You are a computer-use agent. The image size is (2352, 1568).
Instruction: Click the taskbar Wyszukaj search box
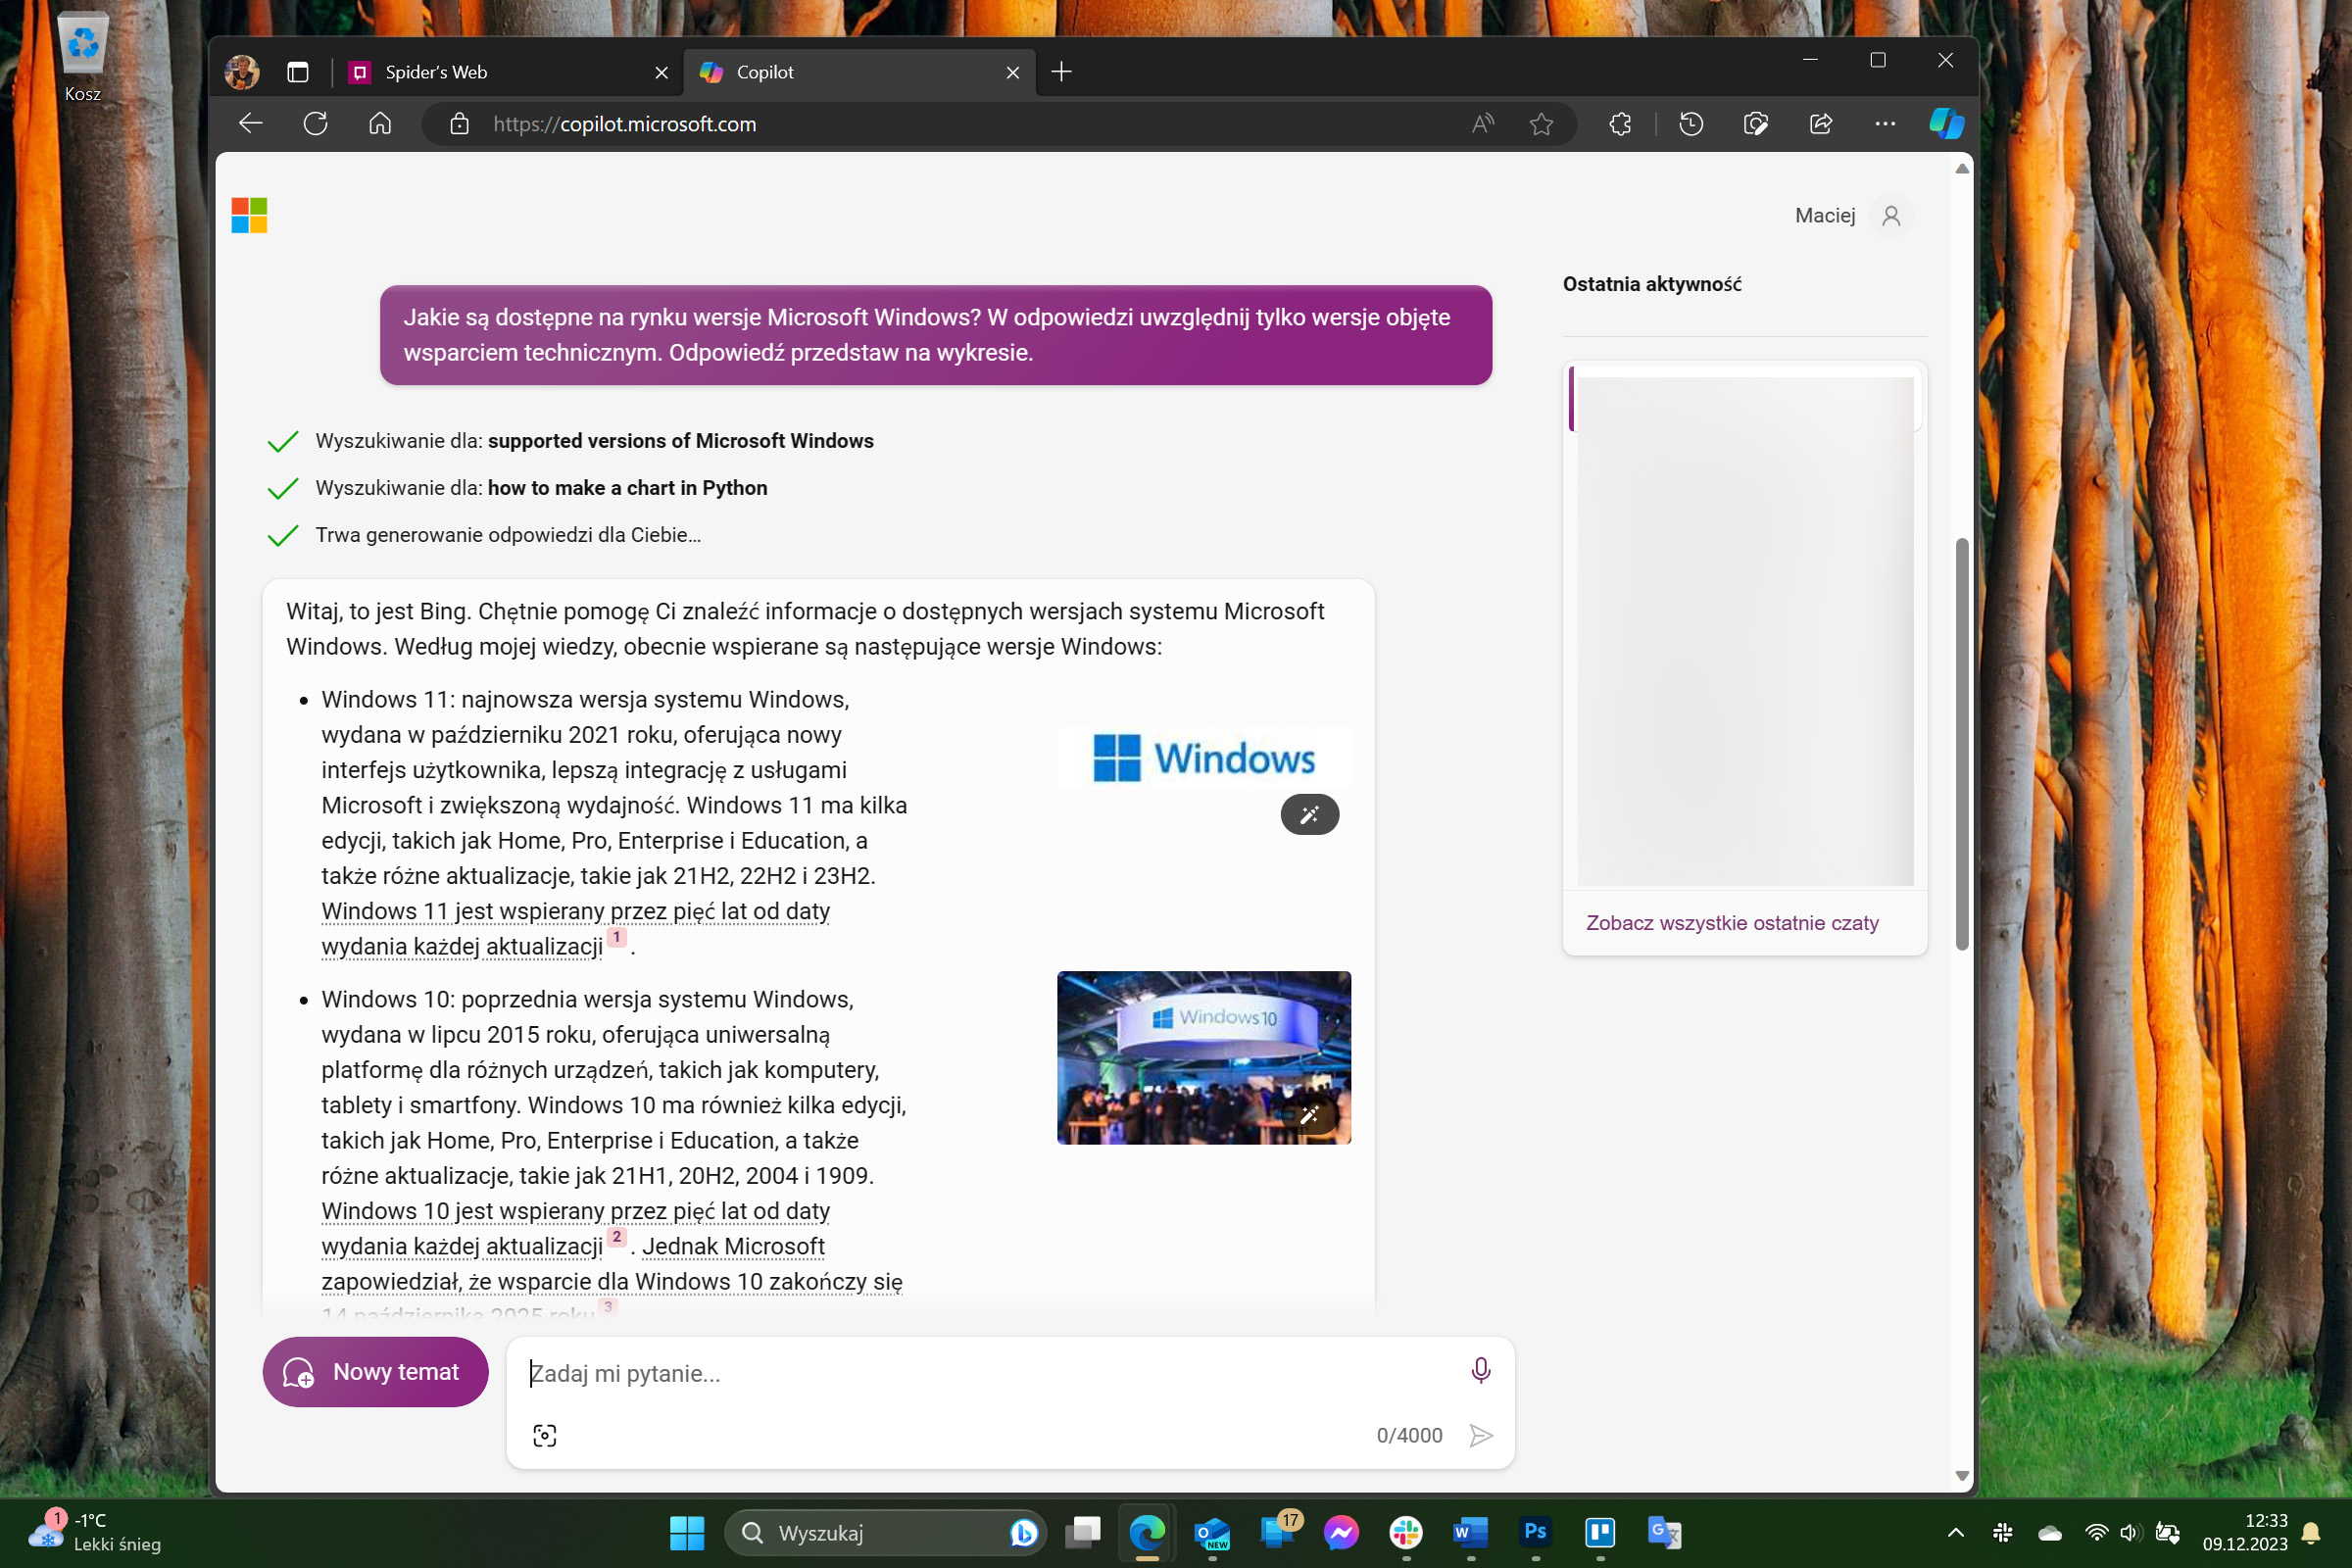885,1533
